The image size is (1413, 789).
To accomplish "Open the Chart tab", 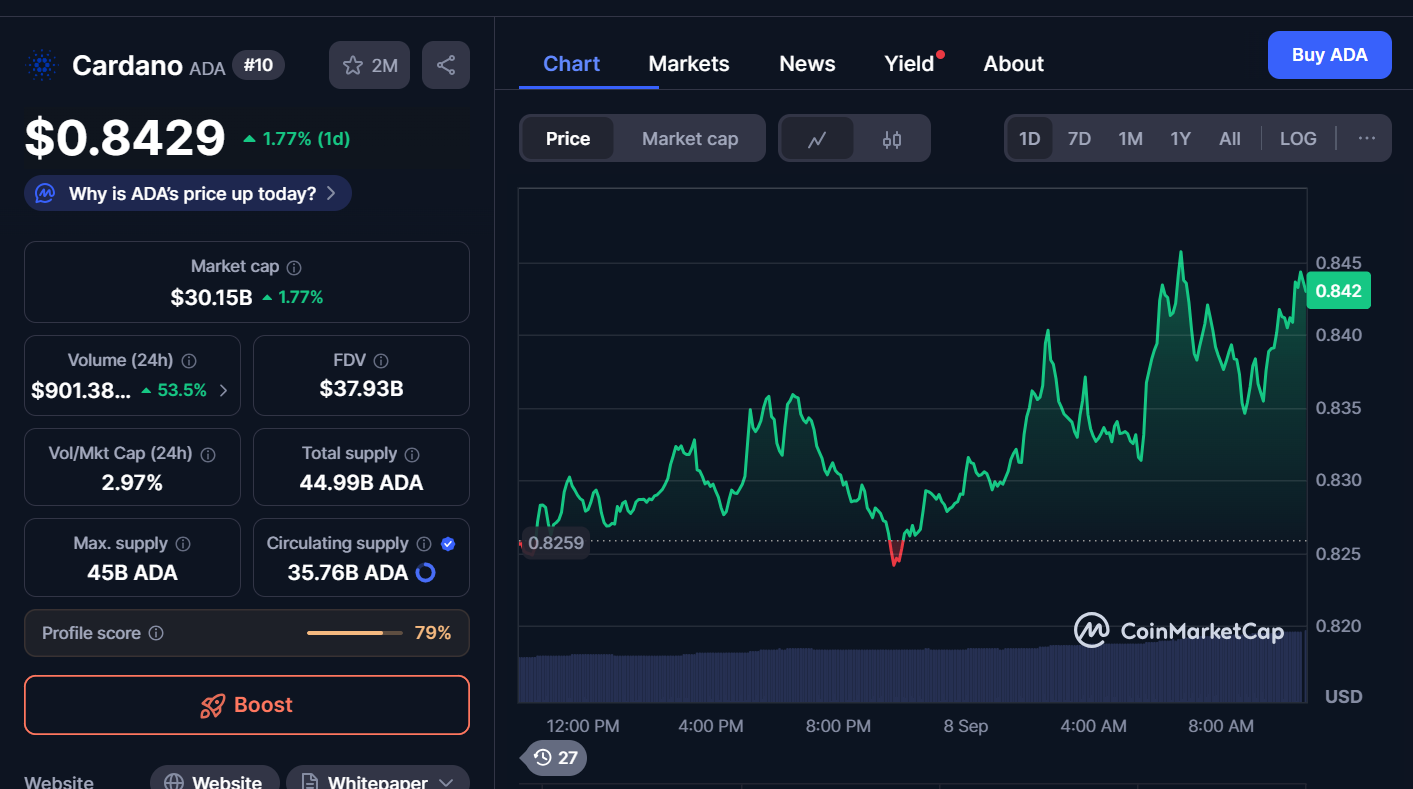I will [571, 64].
